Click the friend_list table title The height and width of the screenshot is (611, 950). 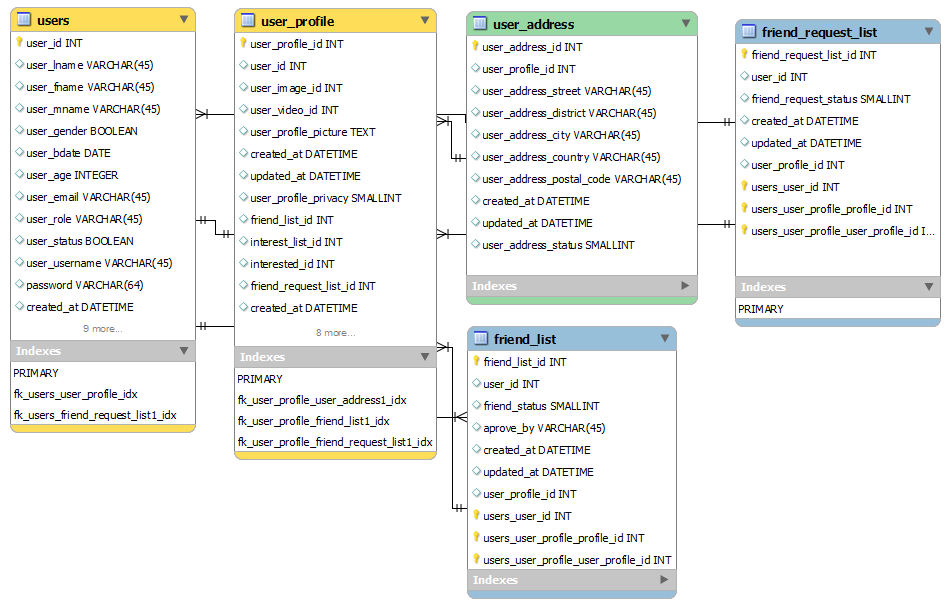(525, 339)
